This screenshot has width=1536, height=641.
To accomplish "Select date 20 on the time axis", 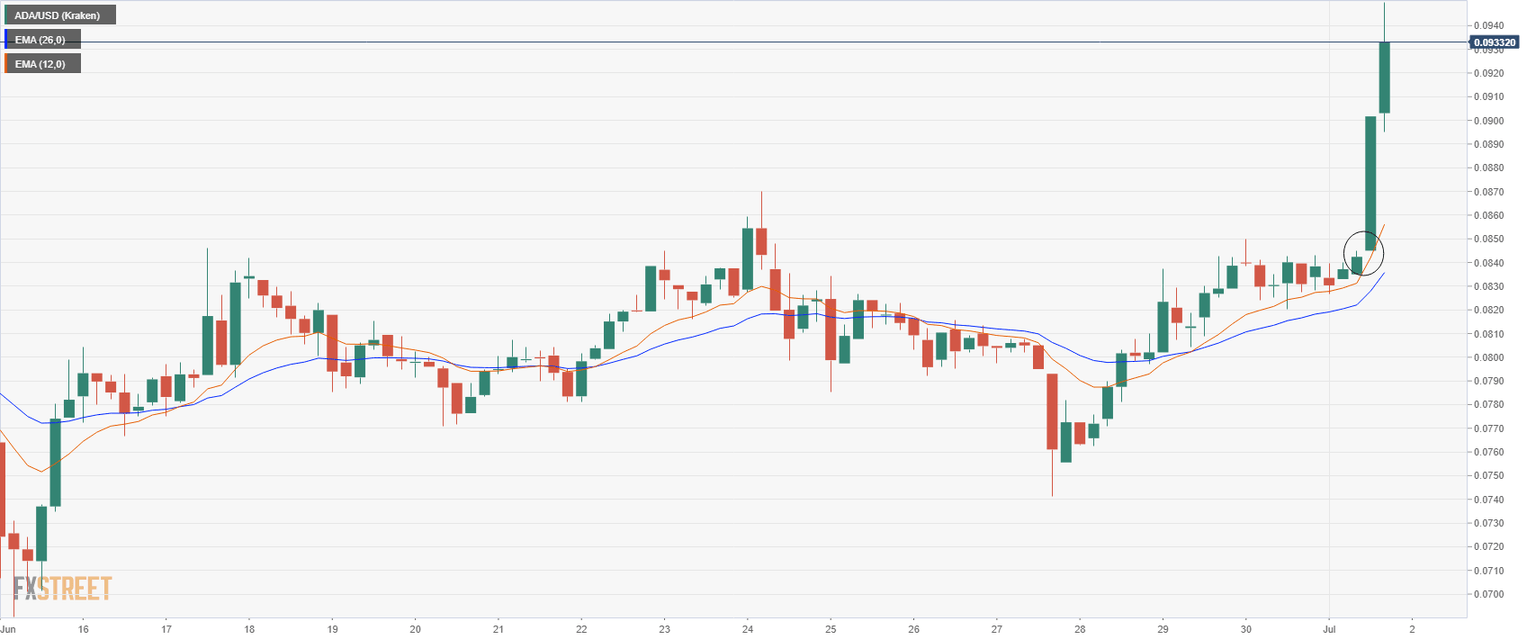I will click(x=415, y=630).
